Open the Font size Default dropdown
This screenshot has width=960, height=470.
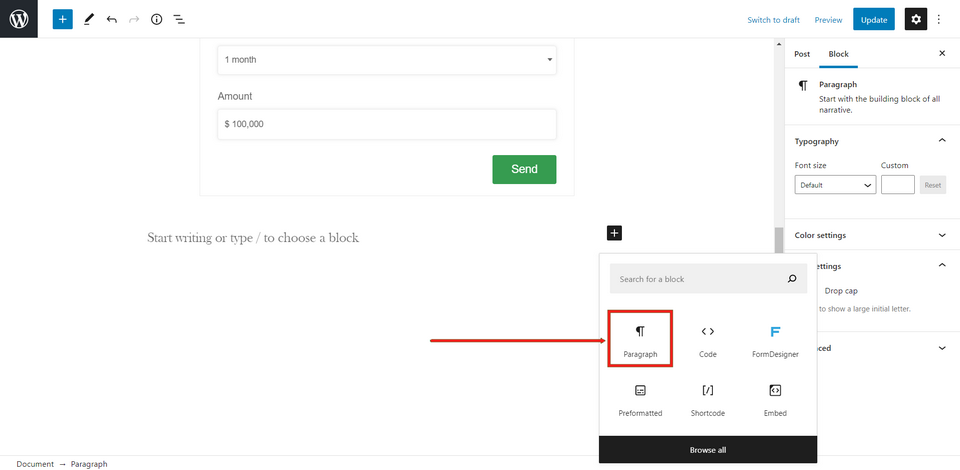835,185
